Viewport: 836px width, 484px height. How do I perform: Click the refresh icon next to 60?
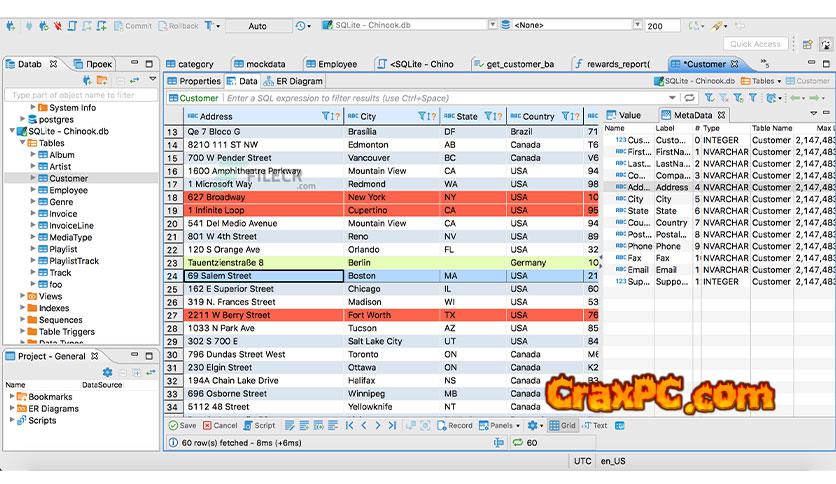[x=518, y=442]
